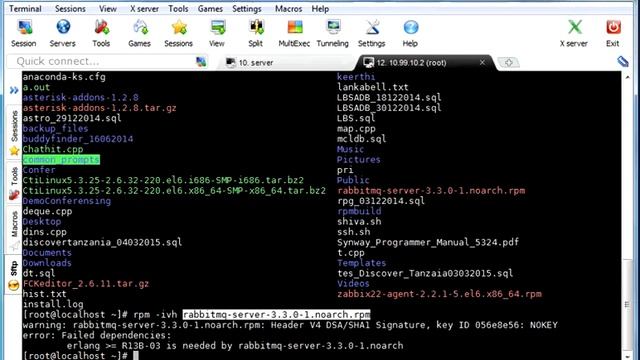Viewport: 640px width, 360px height.
Task: Click the DemoConferensing directory name
Action: [67, 201]
